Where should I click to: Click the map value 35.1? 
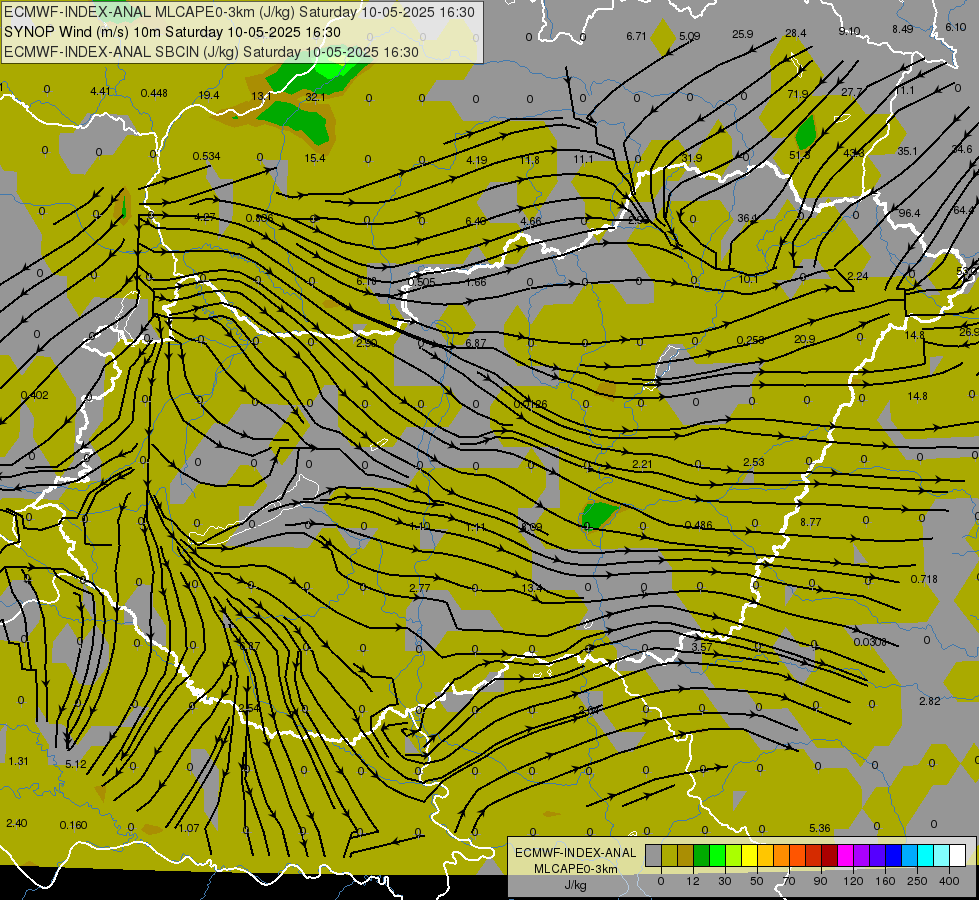coord(907,151)
